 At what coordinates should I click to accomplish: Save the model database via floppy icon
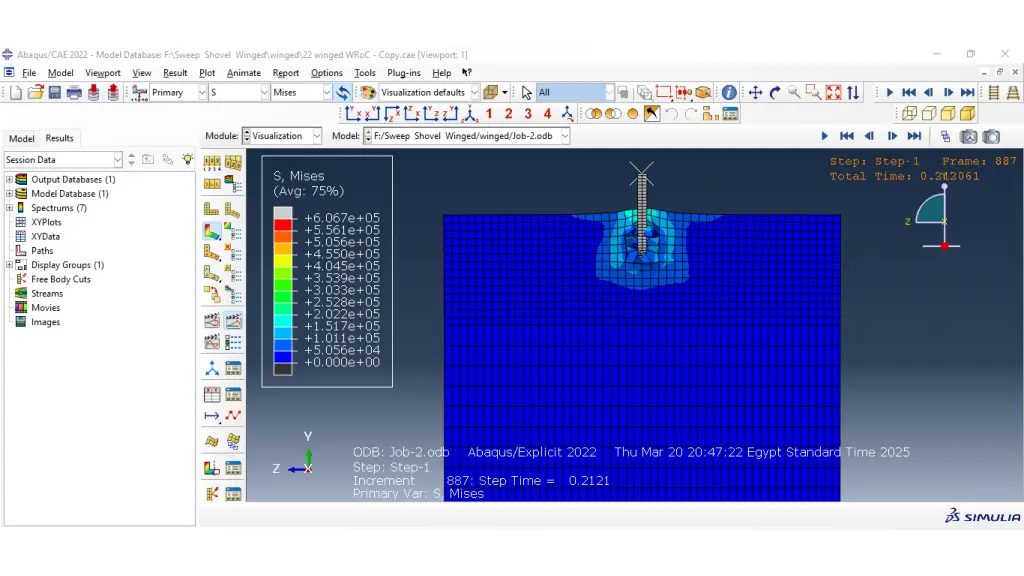pos(55,93)
